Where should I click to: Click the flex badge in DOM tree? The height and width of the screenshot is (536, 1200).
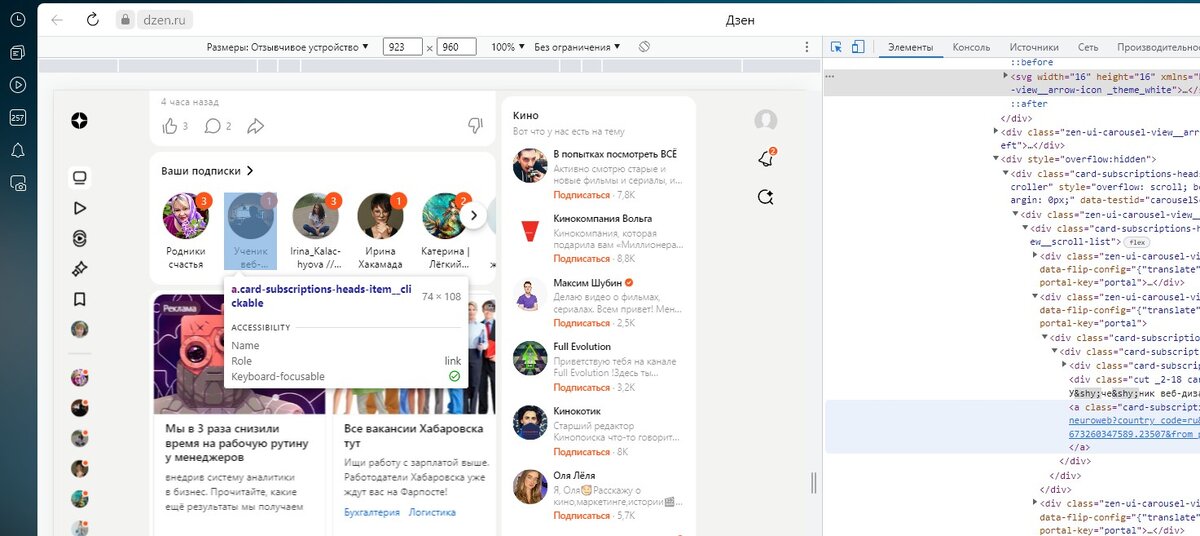[x=1135, y=242]
